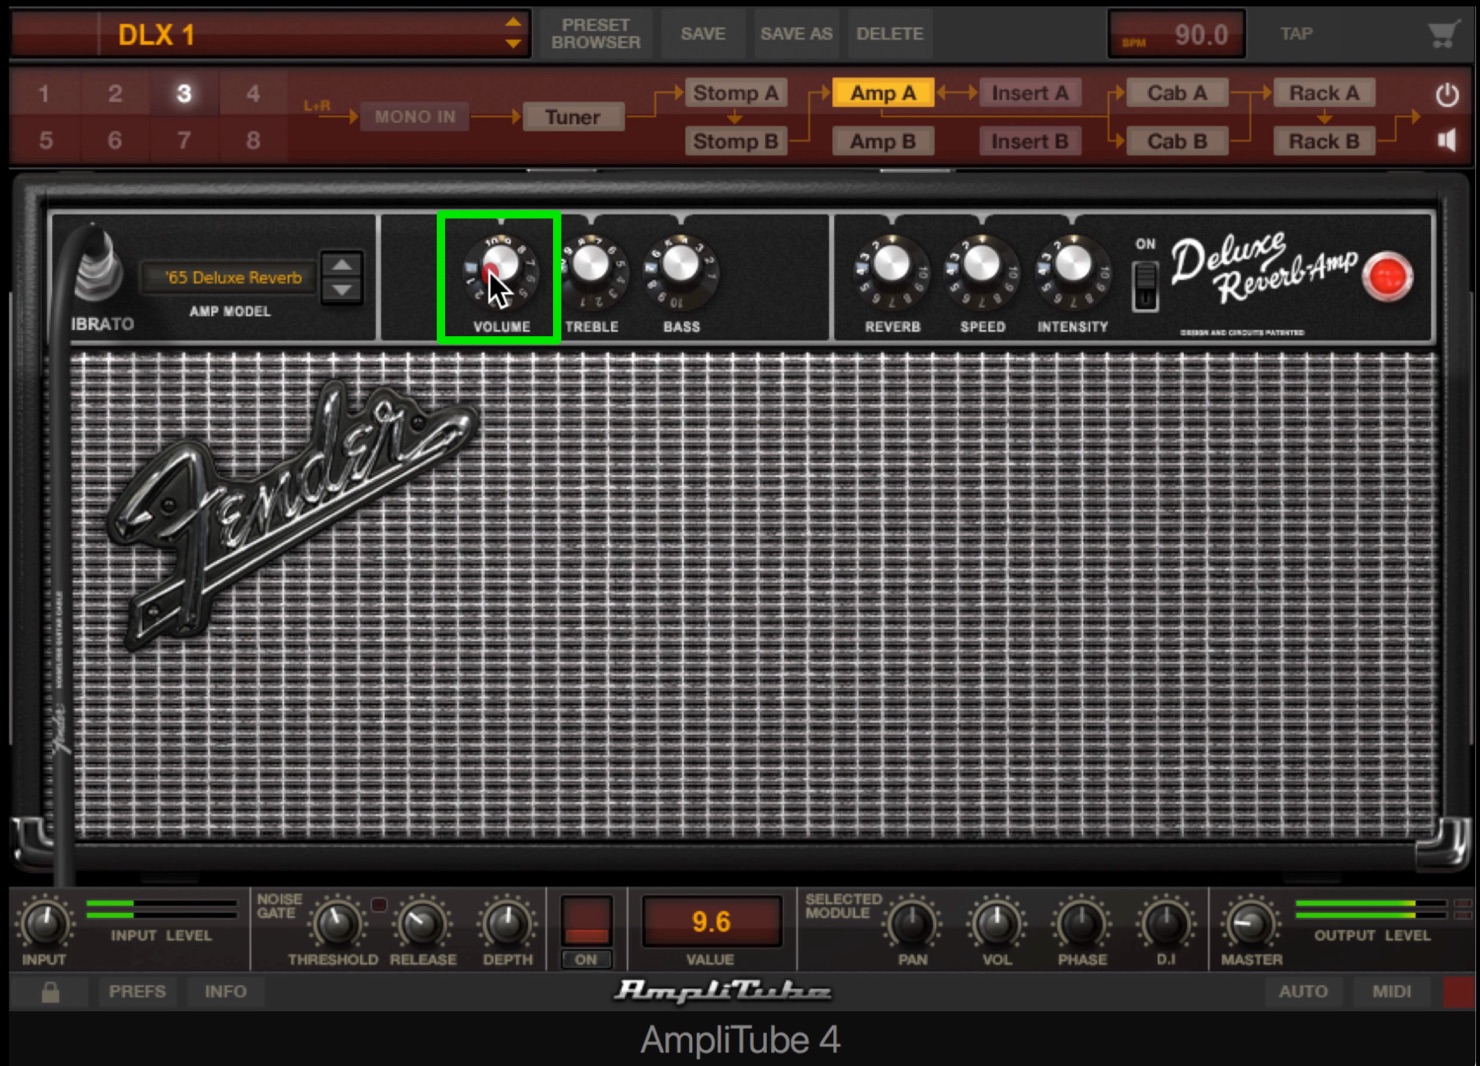Image resolution: width=1480 pixels, height=1066 pixels.
Task: Open the Insert B module
Action: pyautogui.click(x=1030, y=141)
